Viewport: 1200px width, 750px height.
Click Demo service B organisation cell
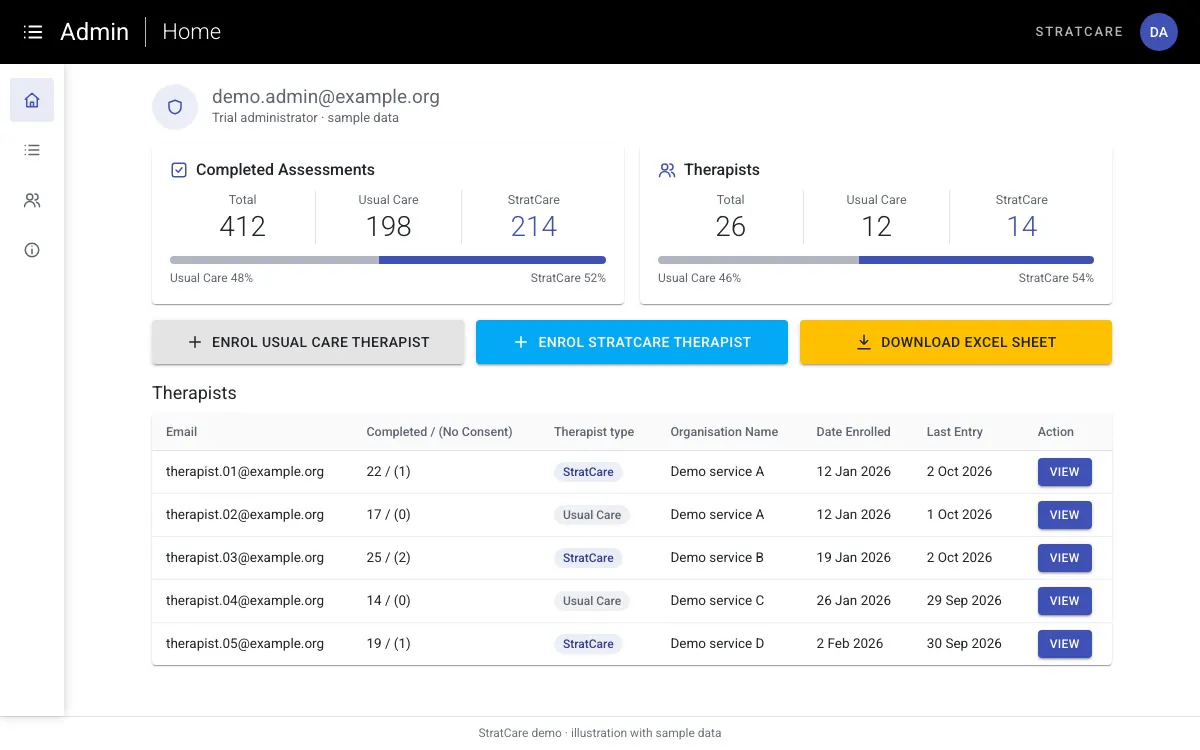point(717,558)
